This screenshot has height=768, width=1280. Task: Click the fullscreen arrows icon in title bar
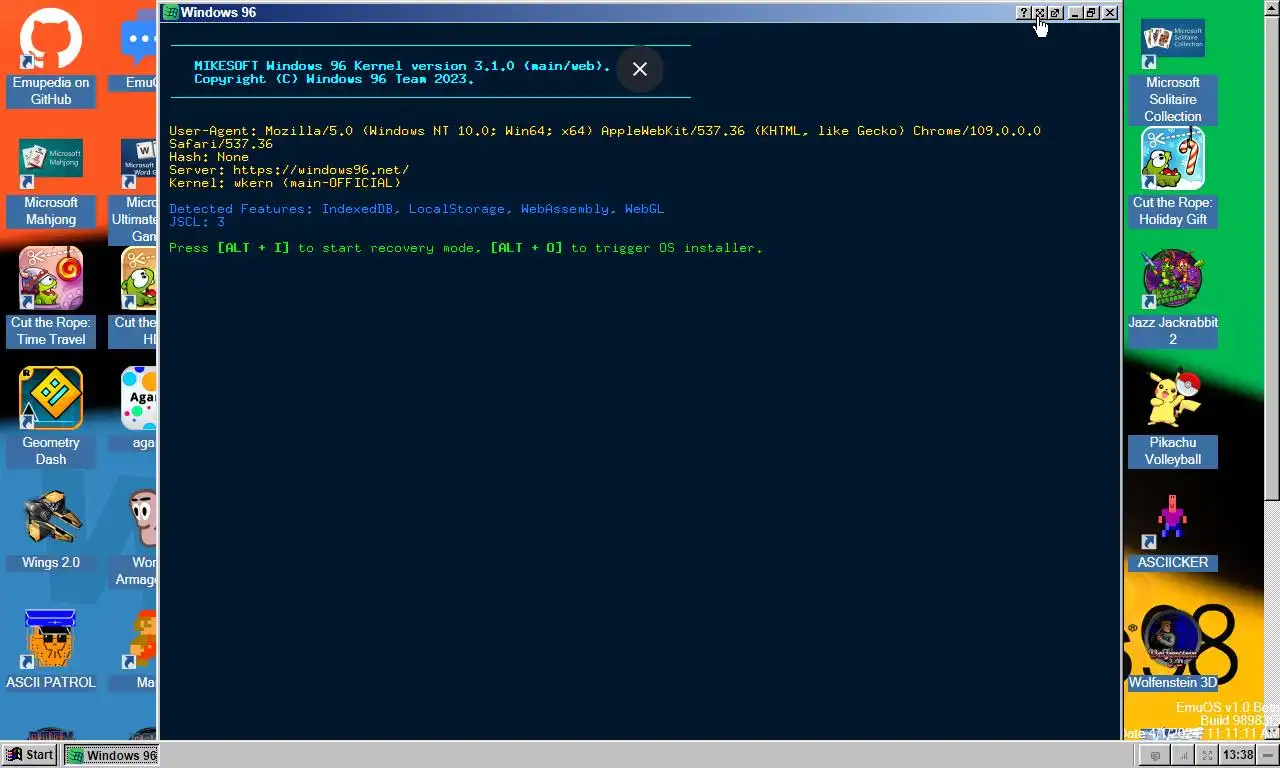click(x=1039, y=13)
